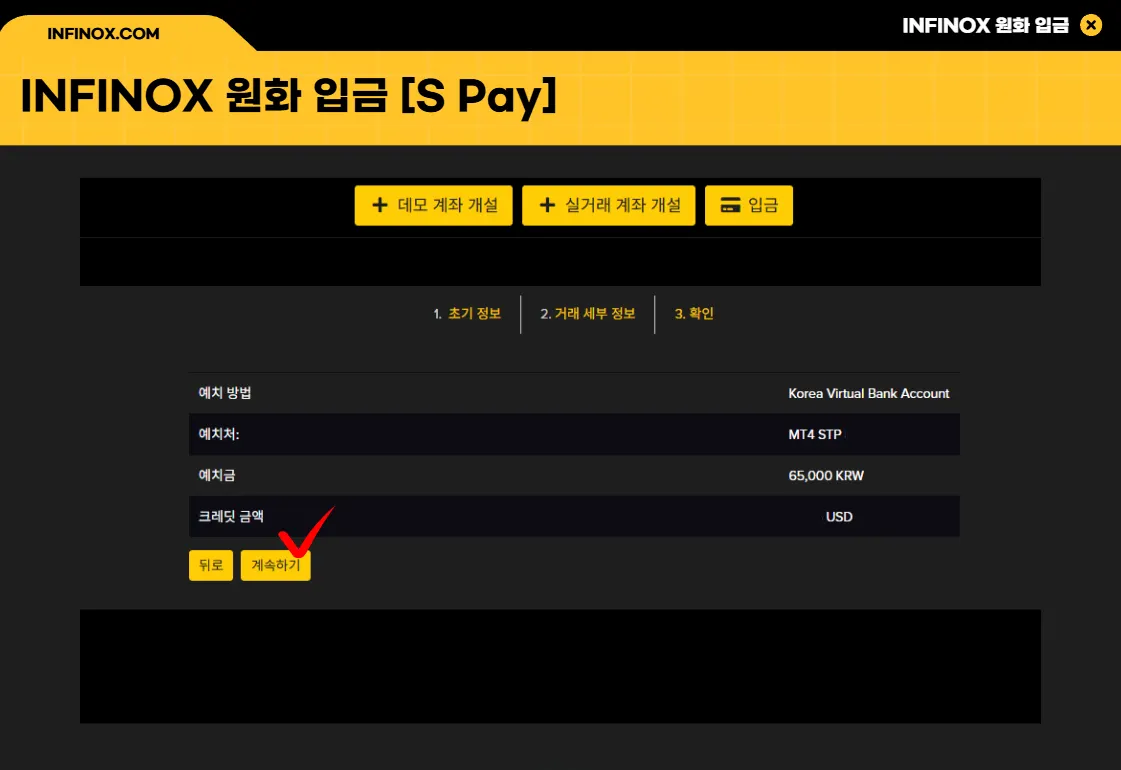Click the 예치 방법 row label
The height and width of the screenshot is (770, 1121).
[224, 393]
